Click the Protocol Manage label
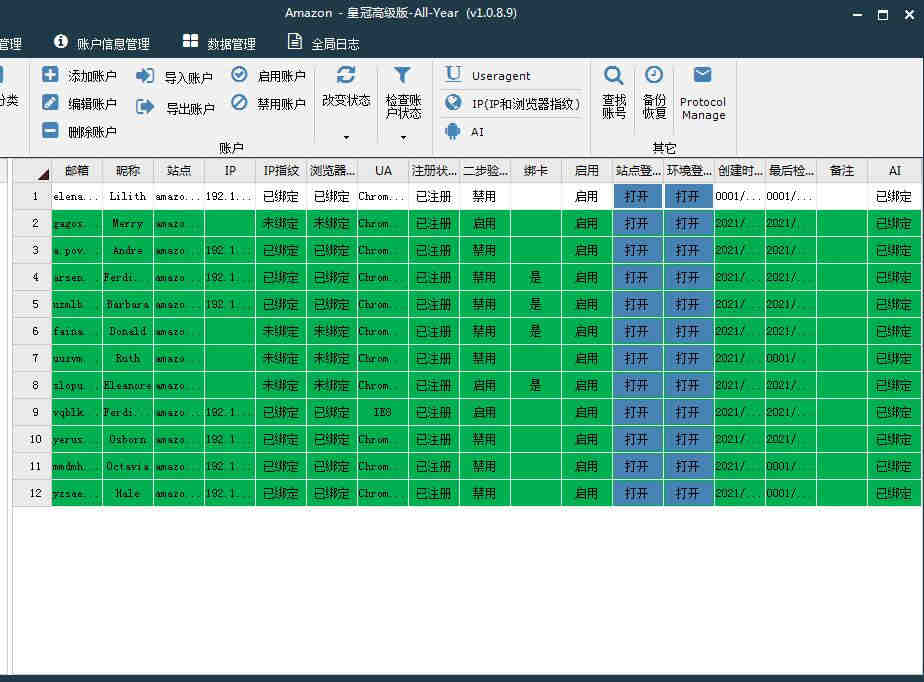The width and height of the screenshot is (924, 682). coord(703,108)
